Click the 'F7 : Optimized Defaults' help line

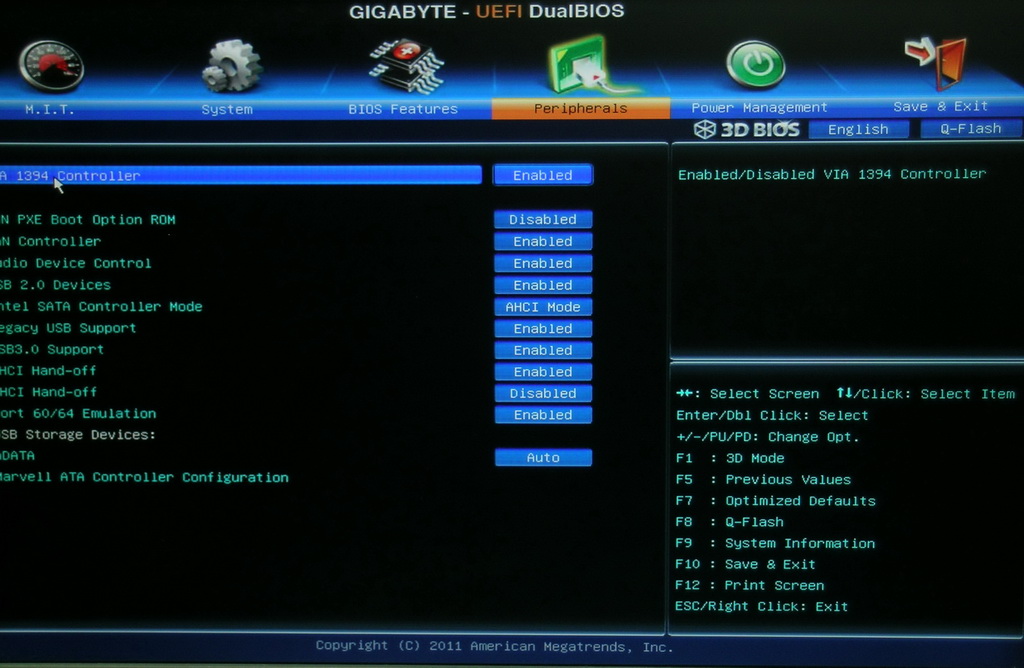coord(775,501)
